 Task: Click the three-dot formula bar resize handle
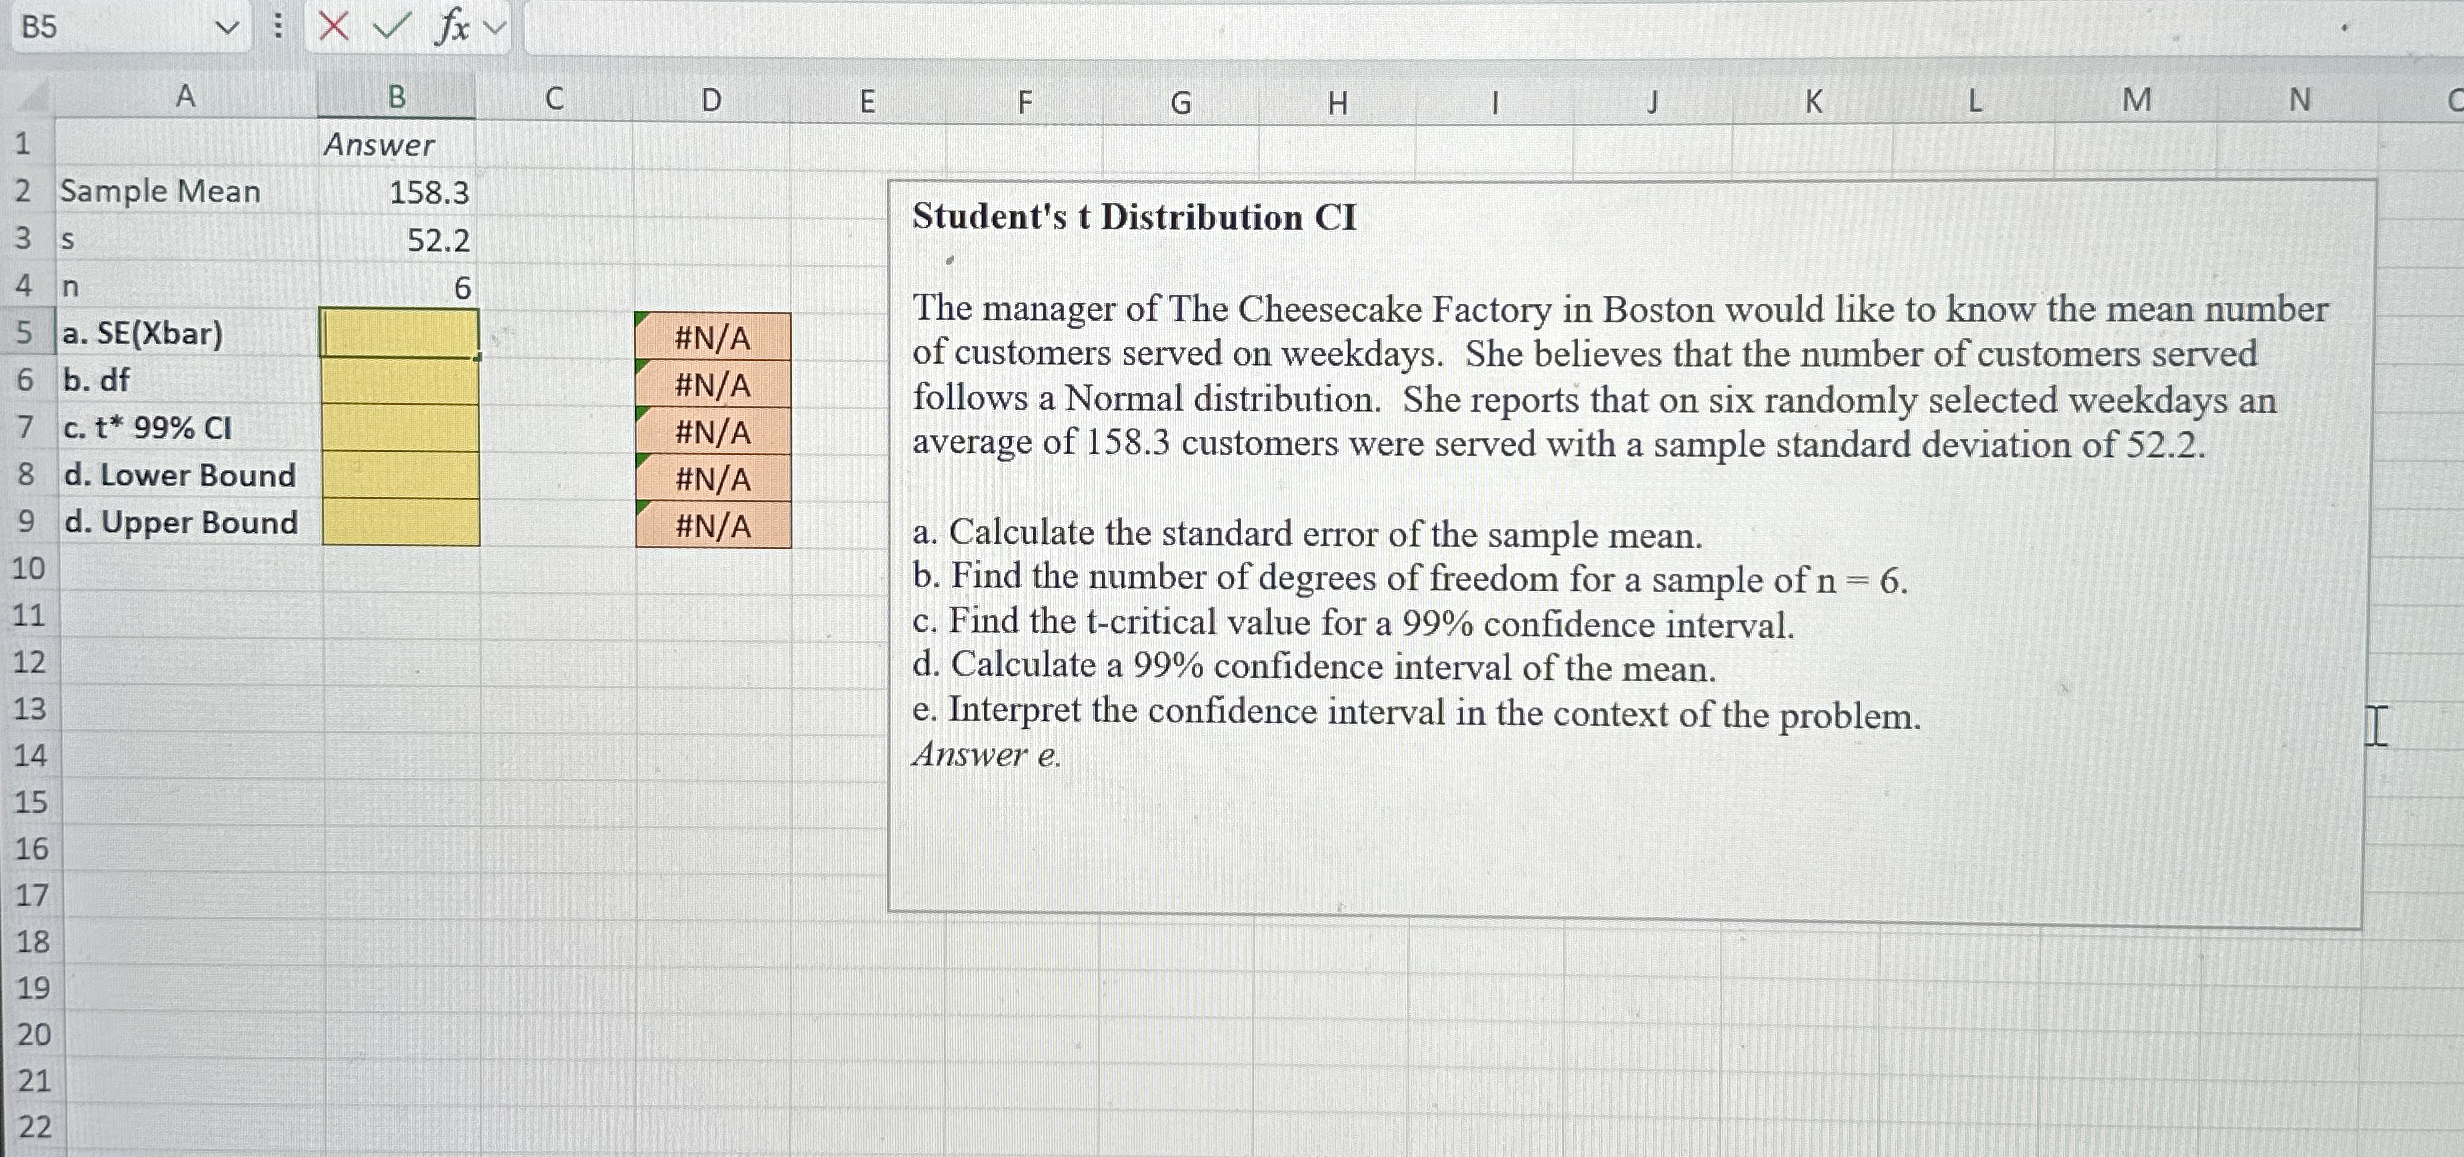point(279,26)
